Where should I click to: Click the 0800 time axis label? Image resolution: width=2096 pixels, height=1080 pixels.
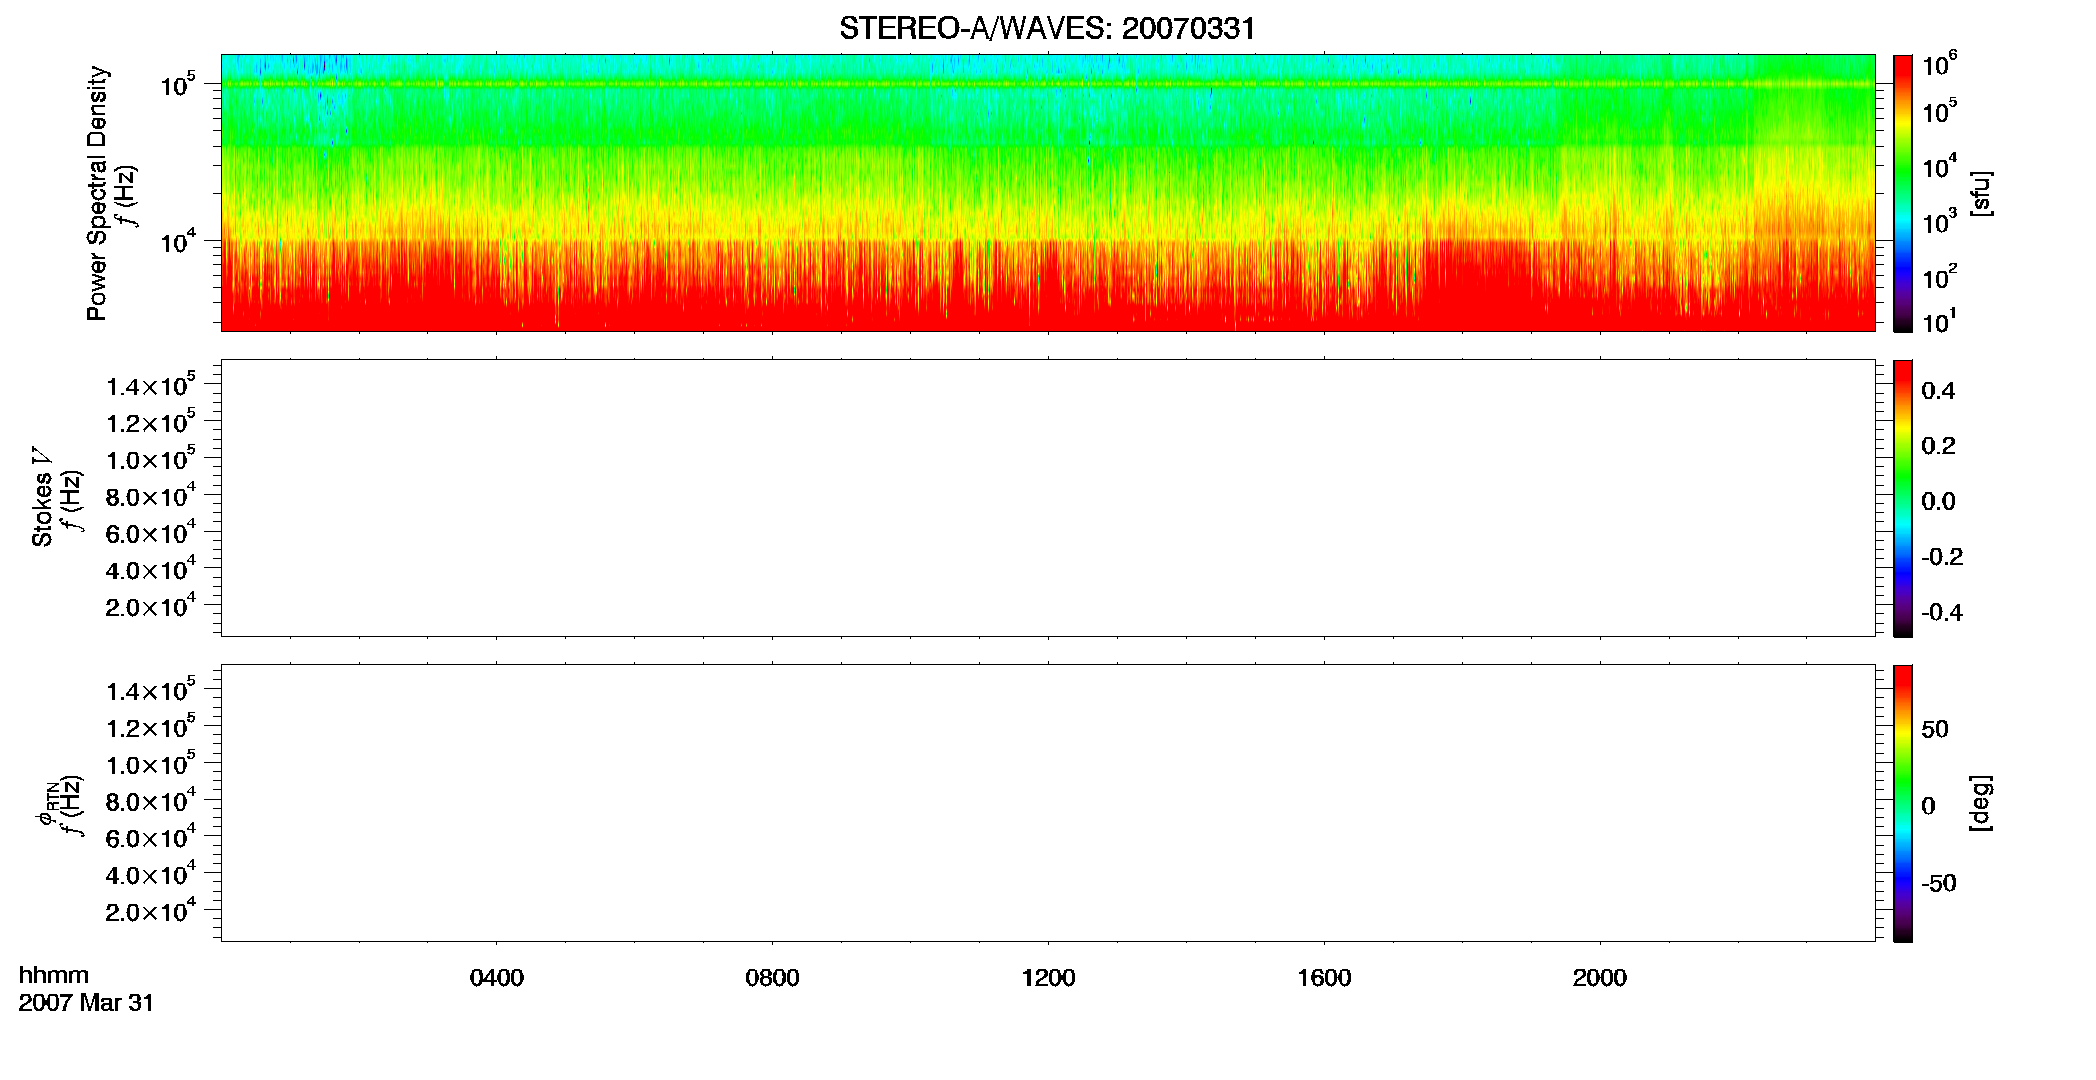pyautogui.click(x=772, y=978)
